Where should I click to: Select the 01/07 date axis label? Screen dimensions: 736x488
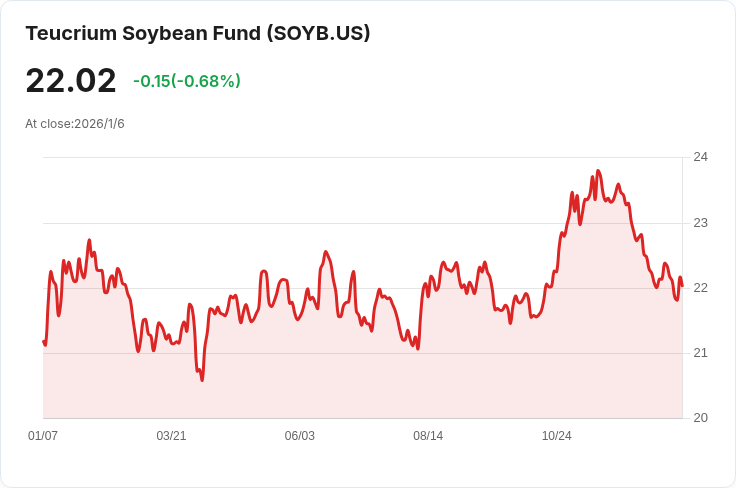(43, 436)
